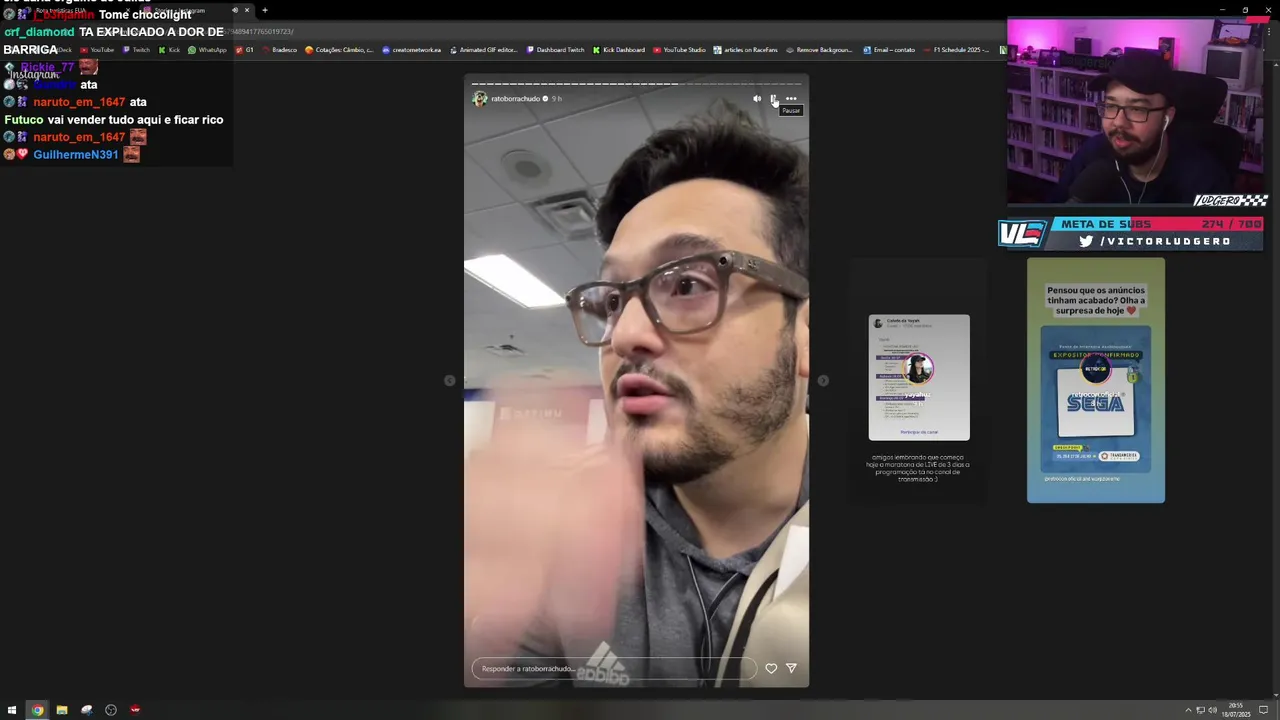Open the OBS Studio taskbar icon
Screen dimensions: 1280x720
111,710
